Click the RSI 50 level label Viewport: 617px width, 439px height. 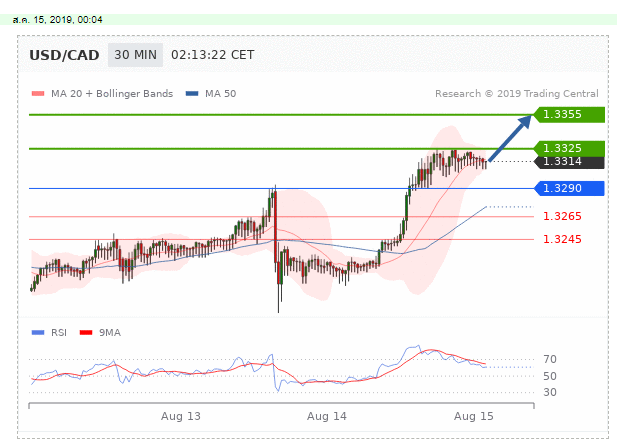click(550, 376)
